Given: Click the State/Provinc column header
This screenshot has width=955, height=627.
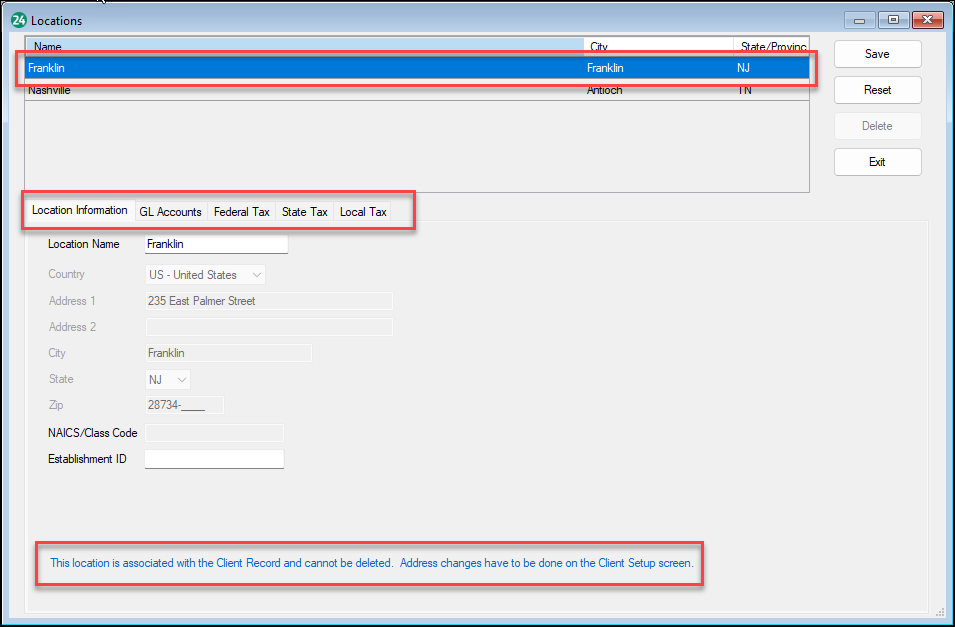Looking at the screenshot, I should coord(773,46).
